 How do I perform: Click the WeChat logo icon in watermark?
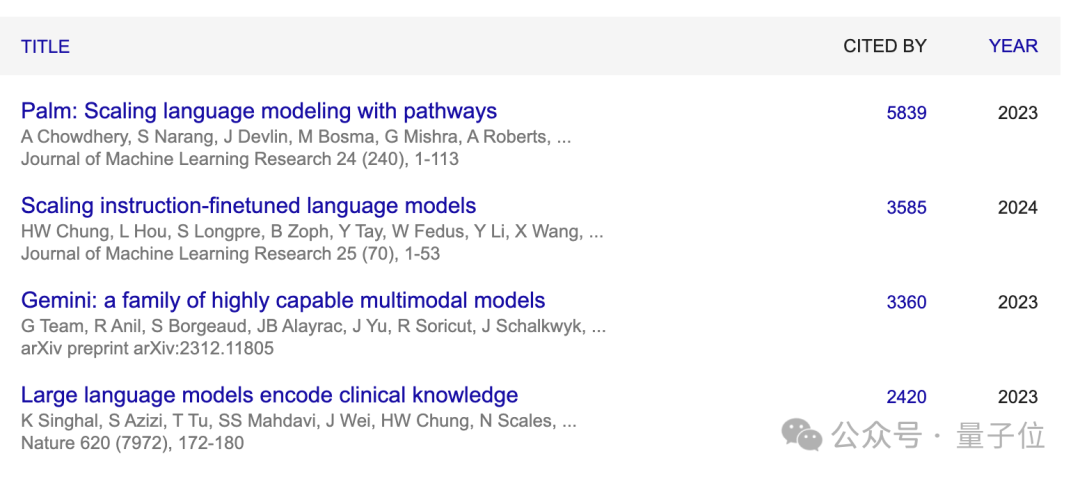click(x=802, y=435)
